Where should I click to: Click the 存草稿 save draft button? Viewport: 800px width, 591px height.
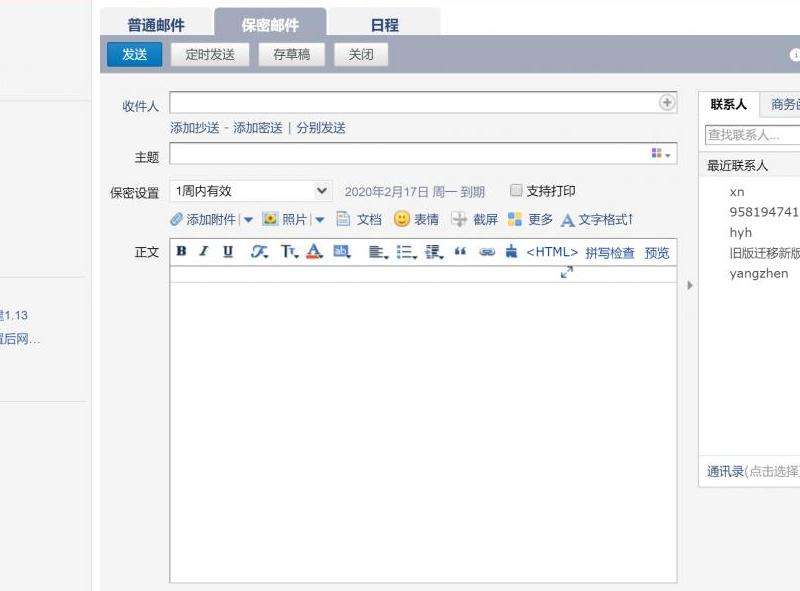291,55
